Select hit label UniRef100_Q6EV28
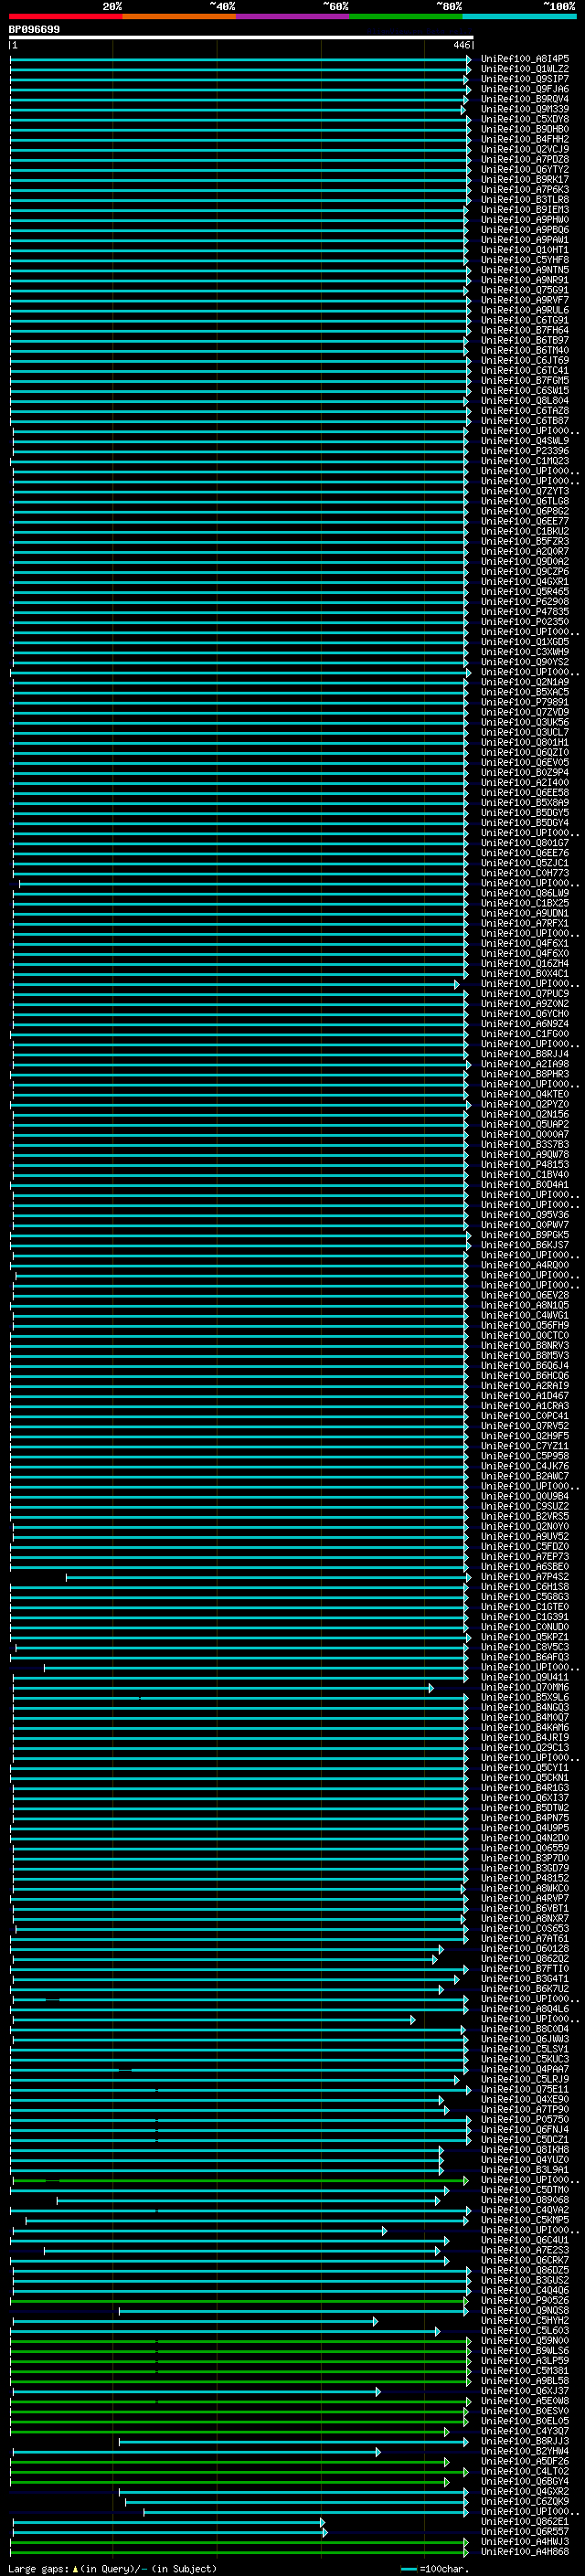 pyautogui.click(x=525, y=1295)
